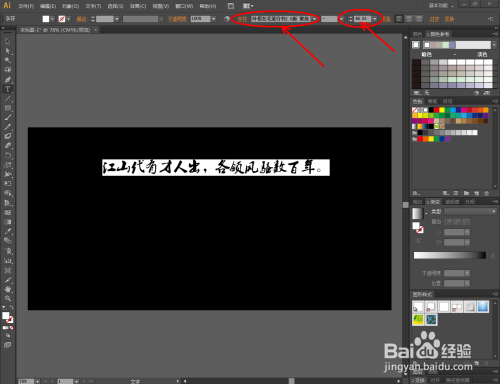Set toolbox paint mode to None

(x=11, y=328)
